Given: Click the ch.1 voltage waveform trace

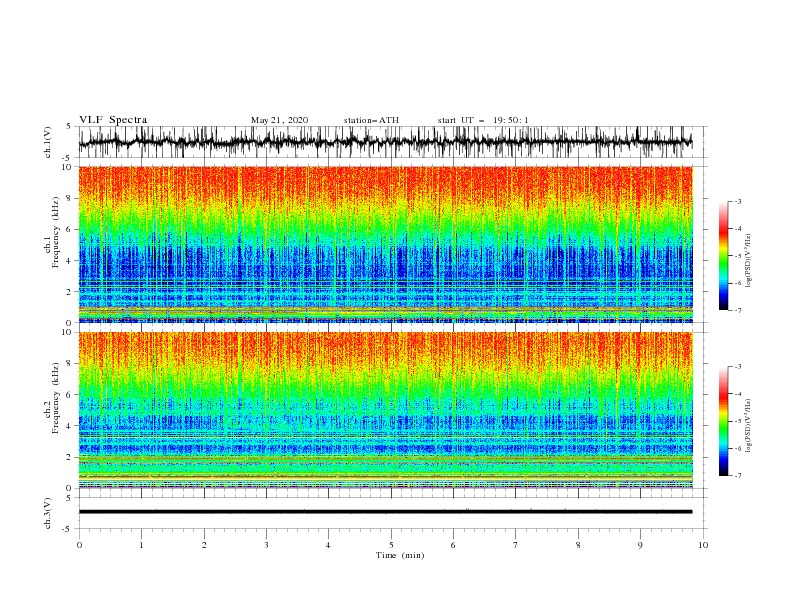Looking at the screenshot, I should click(x=385, y=142).
